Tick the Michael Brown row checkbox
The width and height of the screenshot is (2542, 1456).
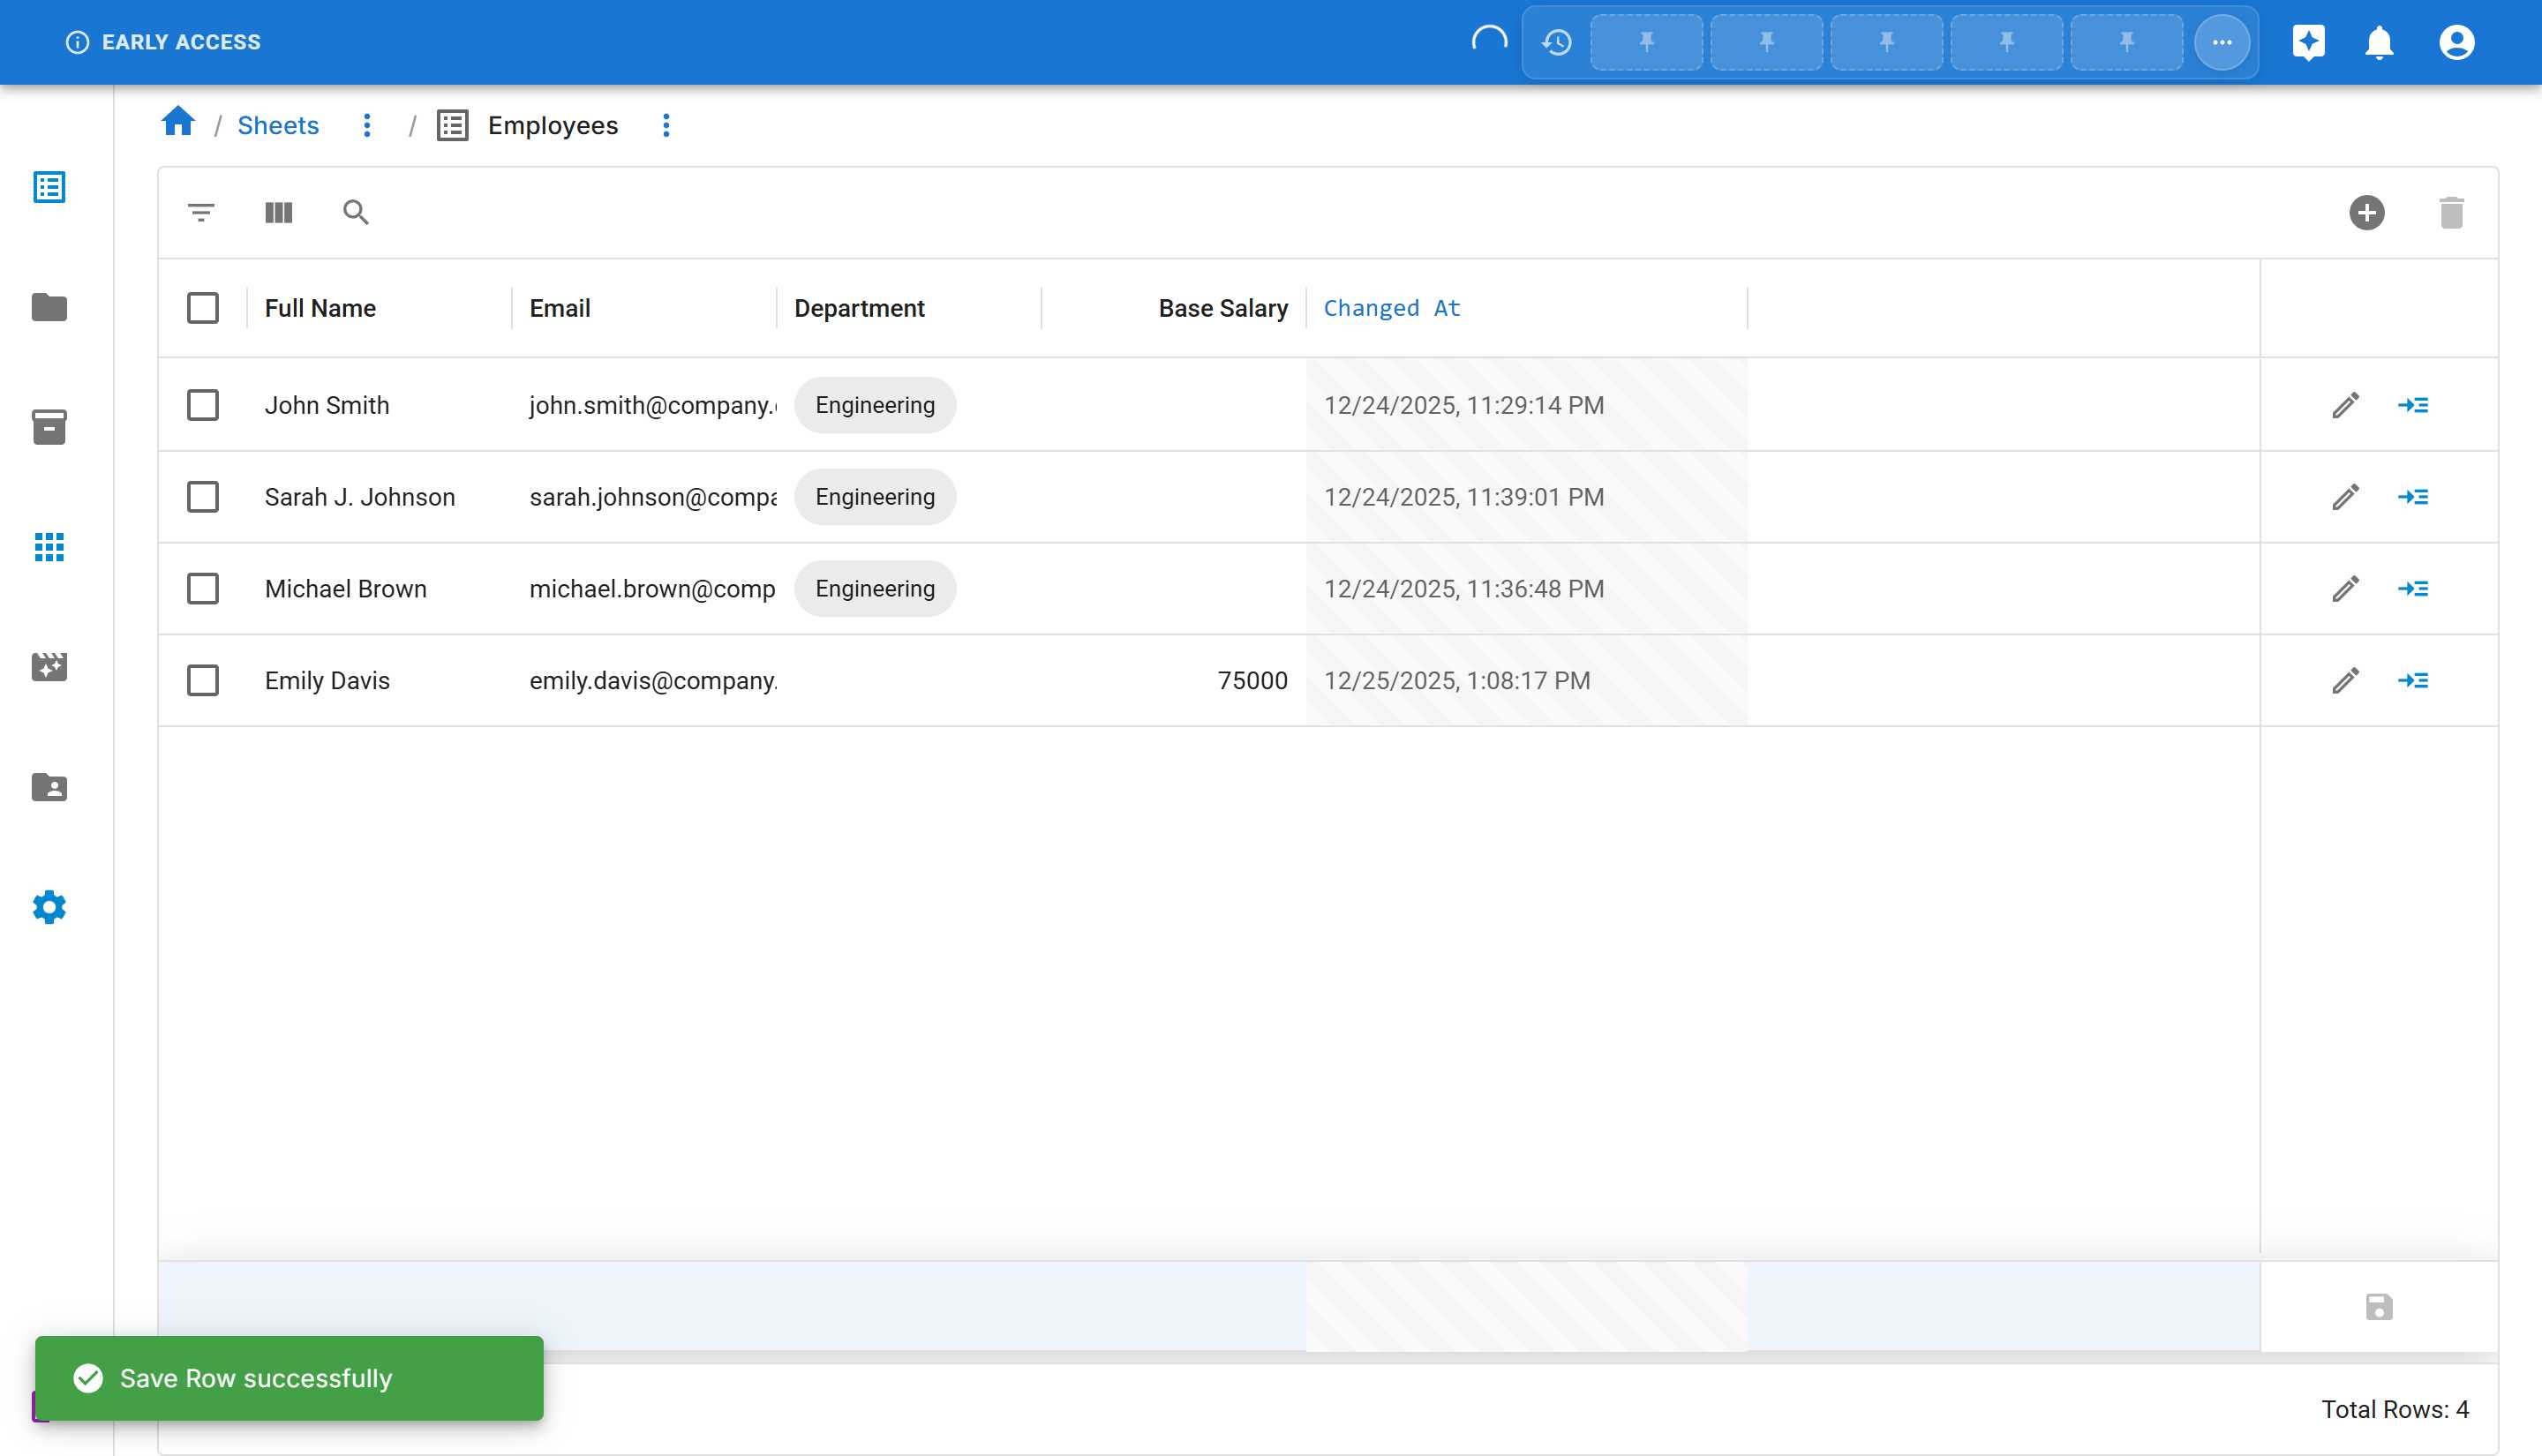pyautogui.click(x=203, y=588)
